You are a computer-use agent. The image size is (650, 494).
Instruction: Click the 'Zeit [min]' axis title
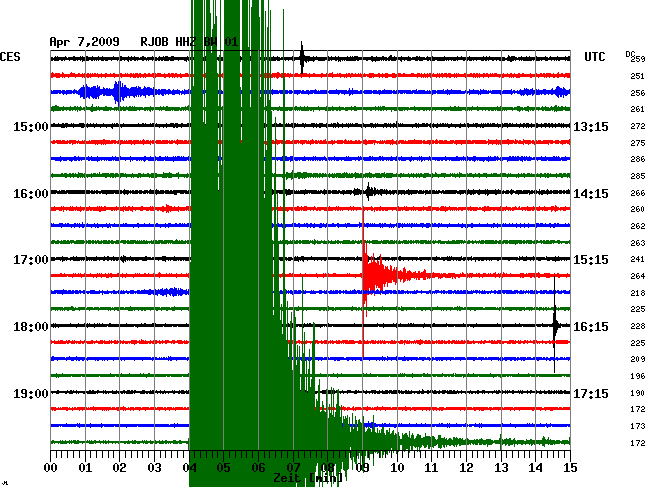point(308,478)
